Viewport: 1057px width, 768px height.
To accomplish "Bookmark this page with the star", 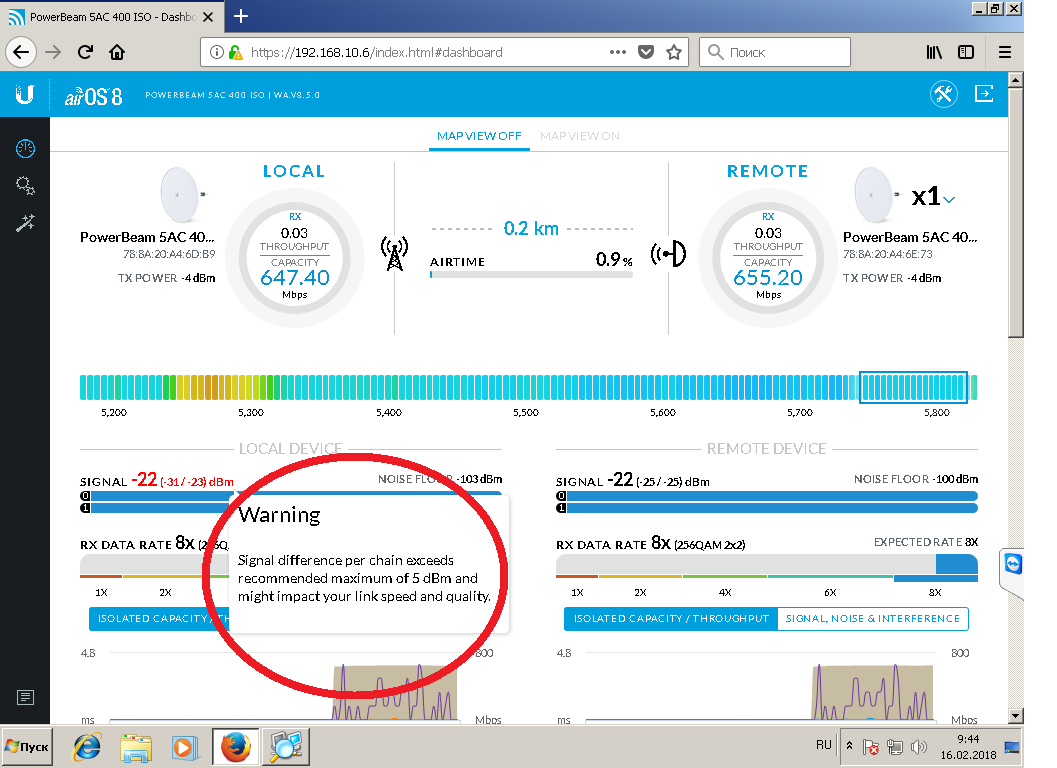I will [674, 52].
